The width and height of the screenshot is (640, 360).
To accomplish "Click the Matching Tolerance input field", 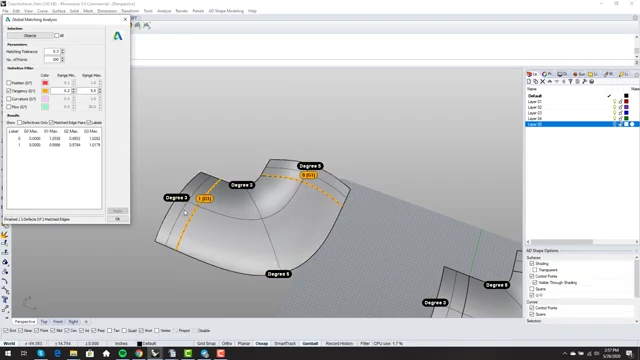I will coord(52,51).
